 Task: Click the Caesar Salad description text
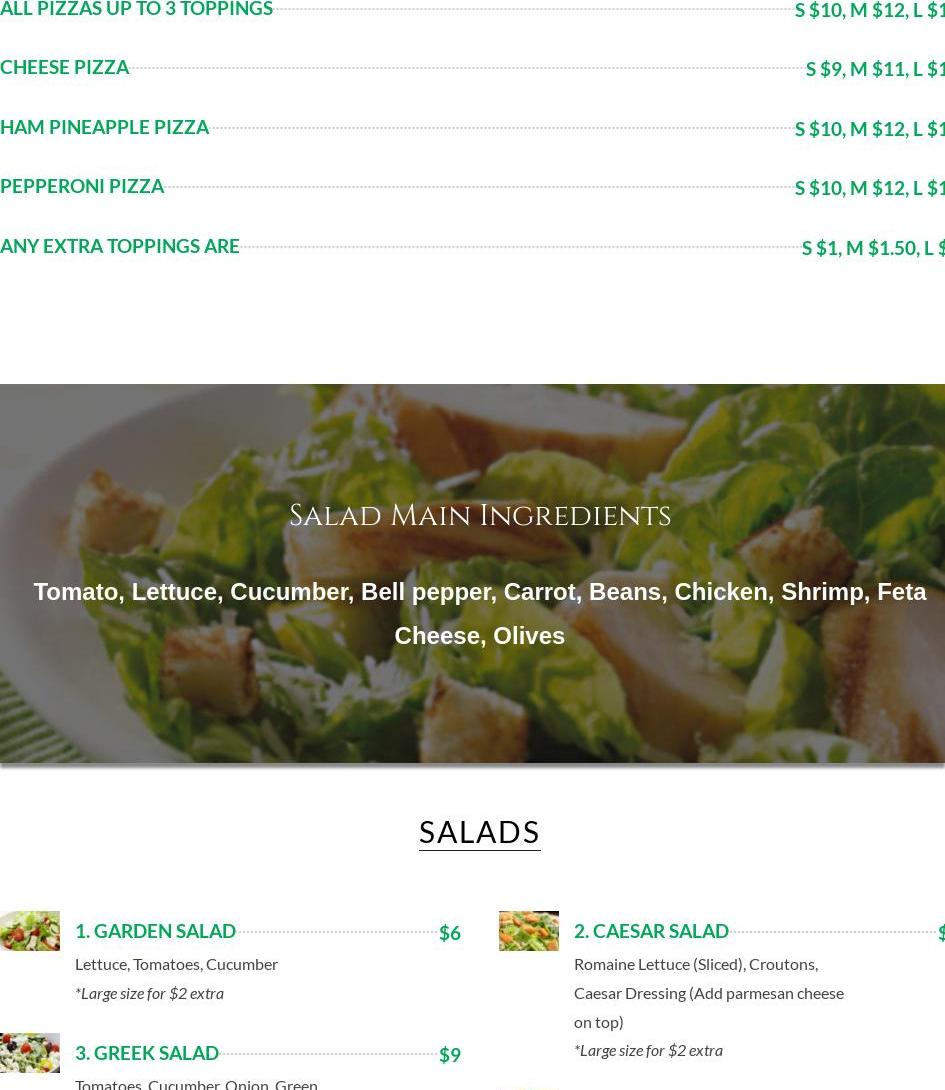(x=709, y=993)
